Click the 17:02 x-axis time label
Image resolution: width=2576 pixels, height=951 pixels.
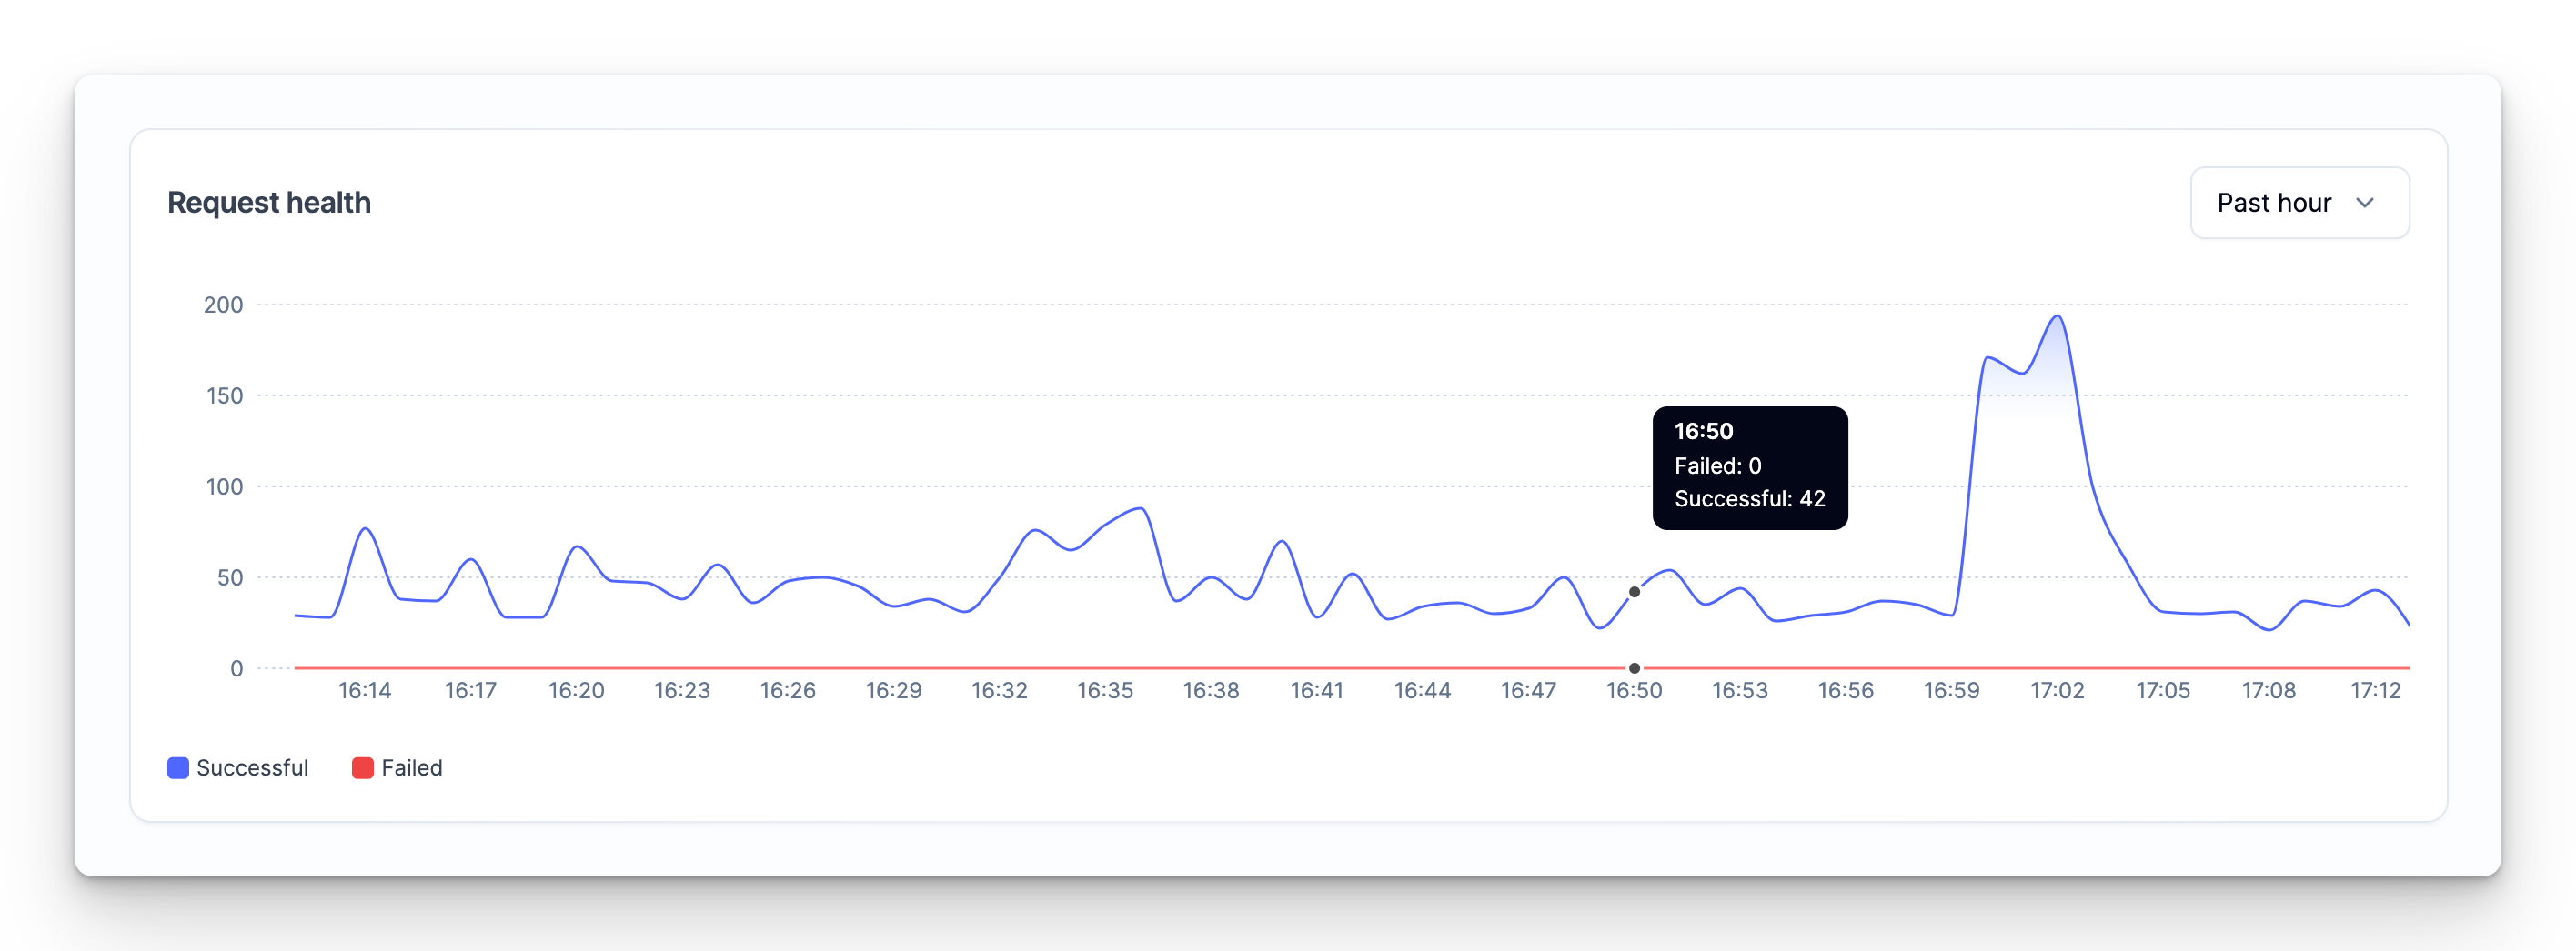2057,691
